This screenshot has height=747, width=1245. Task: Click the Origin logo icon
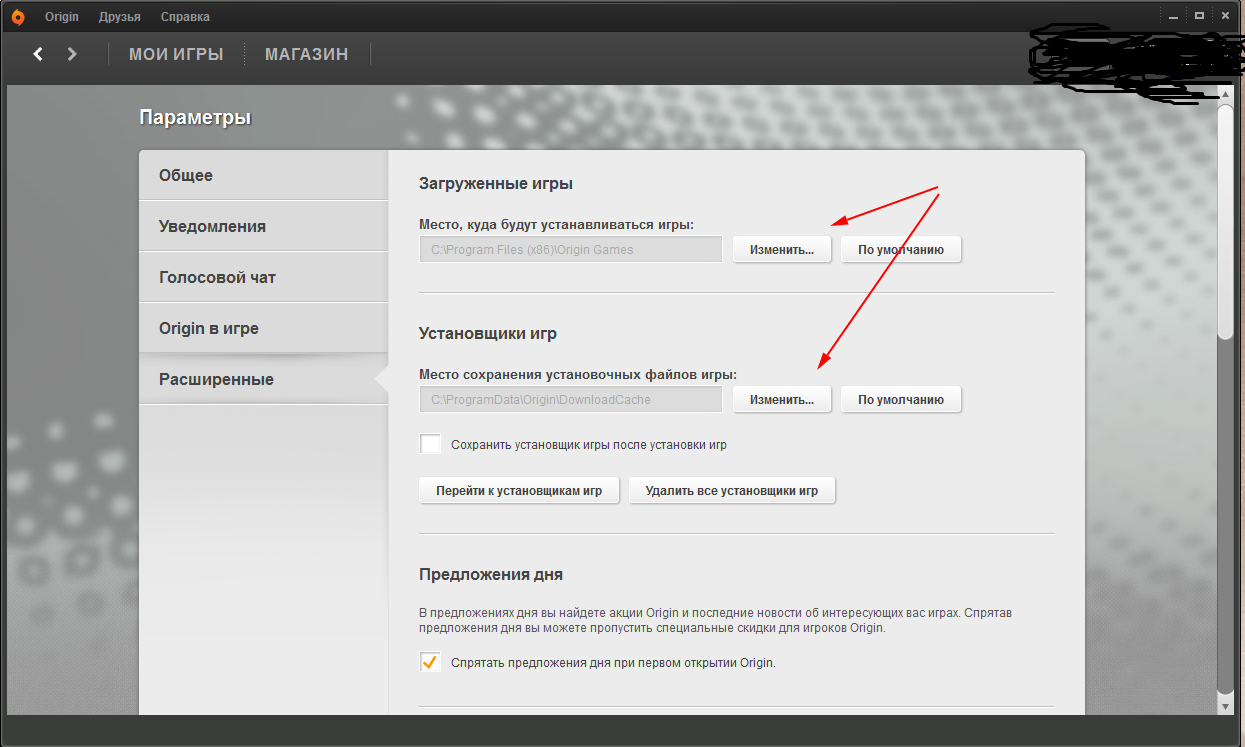(16, 17)
